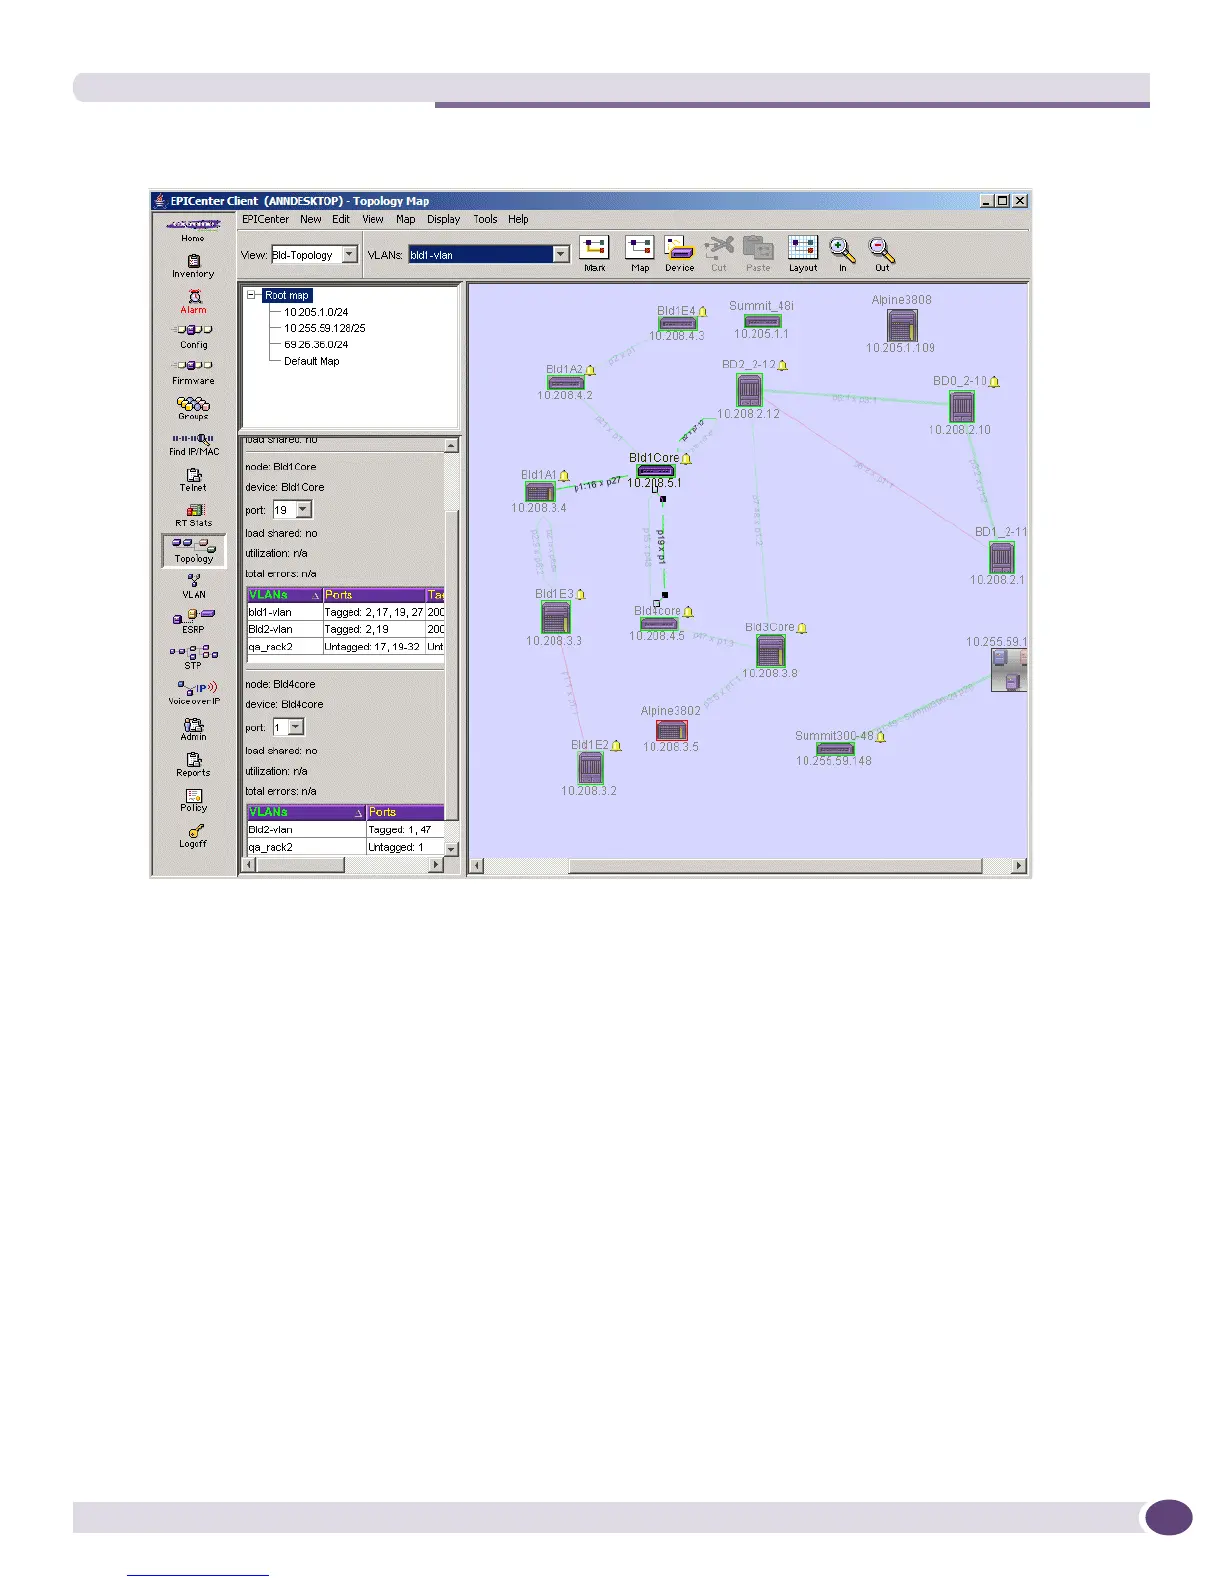Open the Telnet applet icon
This screenshot has height=1584, width=1224.
[x=193, y=480]
